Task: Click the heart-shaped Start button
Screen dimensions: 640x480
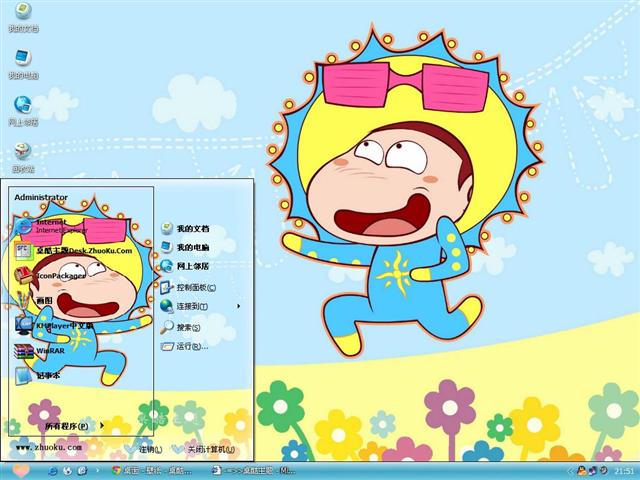Action: point(20,471)
